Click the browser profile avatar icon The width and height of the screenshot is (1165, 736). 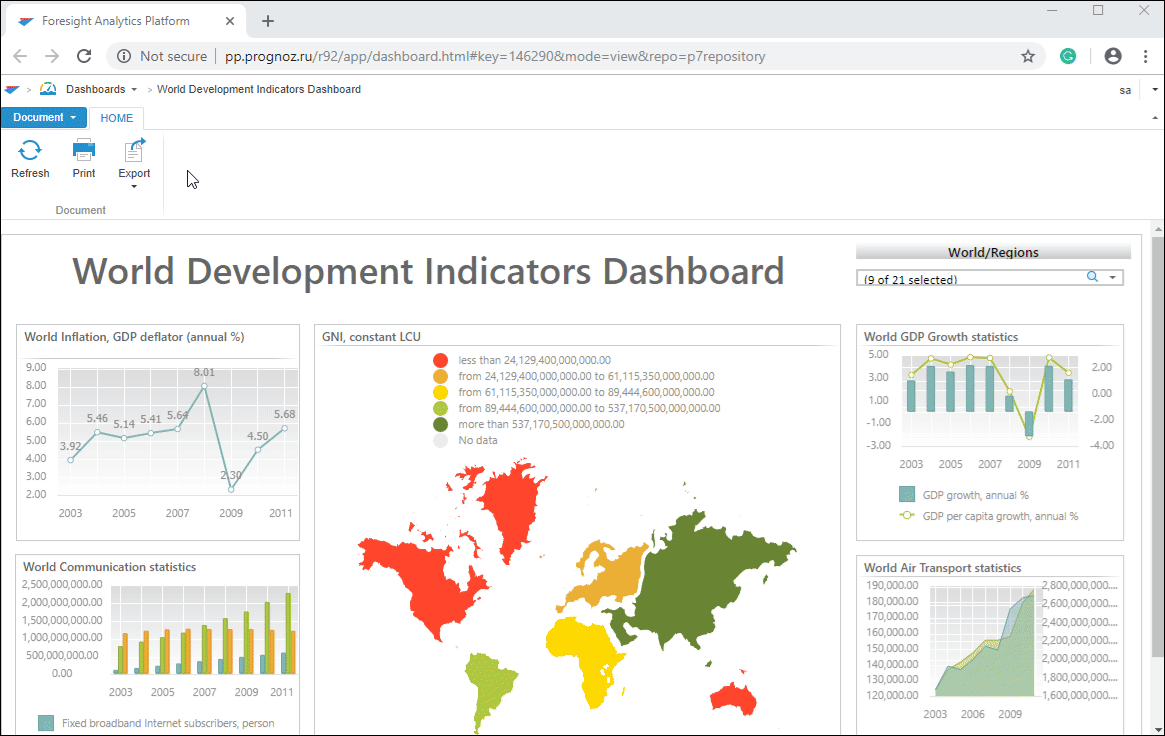pos(1113,56)
